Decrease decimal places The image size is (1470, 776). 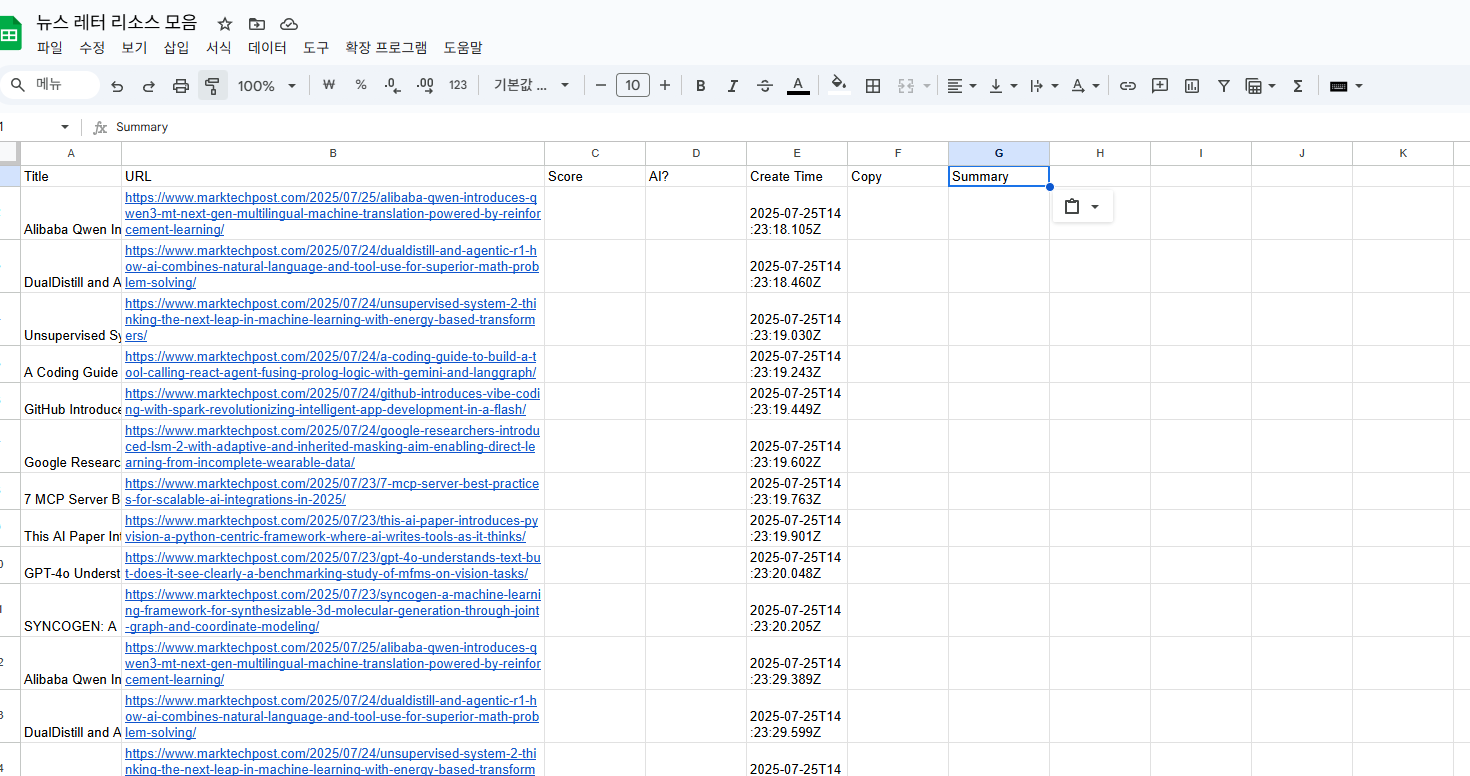tap(392, 85)
